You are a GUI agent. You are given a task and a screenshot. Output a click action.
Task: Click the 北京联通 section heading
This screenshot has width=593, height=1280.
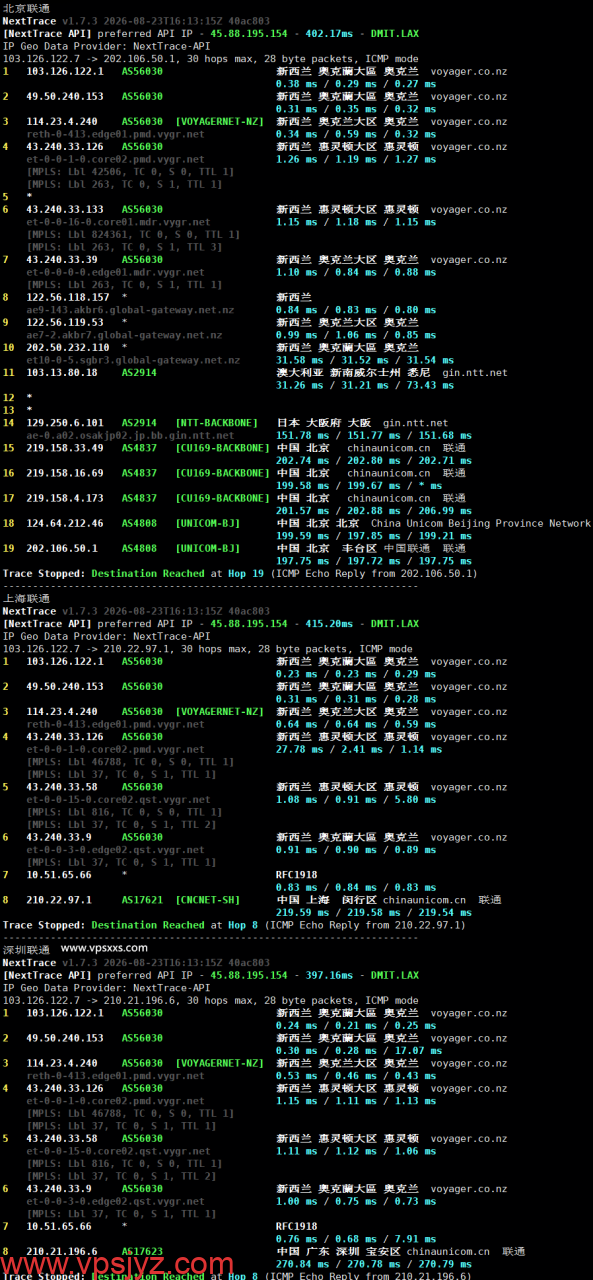(26, 8)
